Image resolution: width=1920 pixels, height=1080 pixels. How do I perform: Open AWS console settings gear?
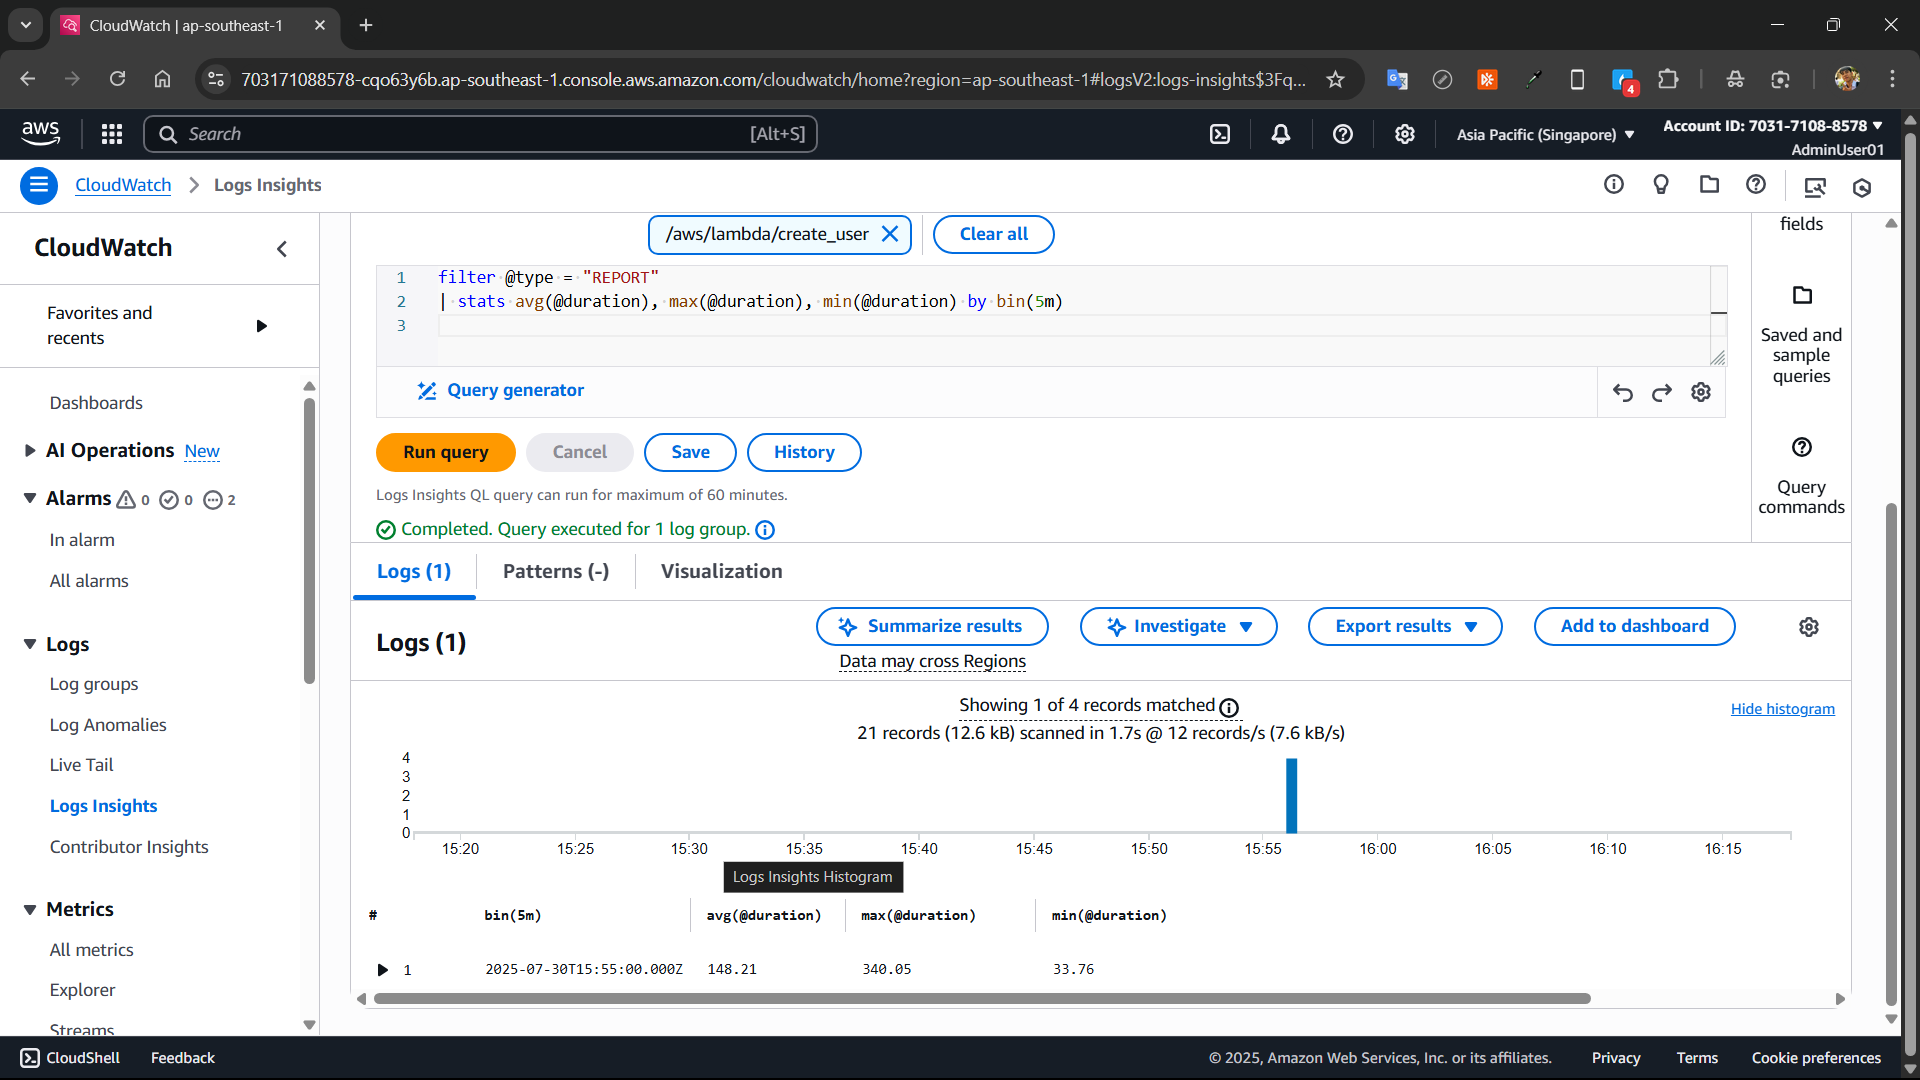(1405, 134)
